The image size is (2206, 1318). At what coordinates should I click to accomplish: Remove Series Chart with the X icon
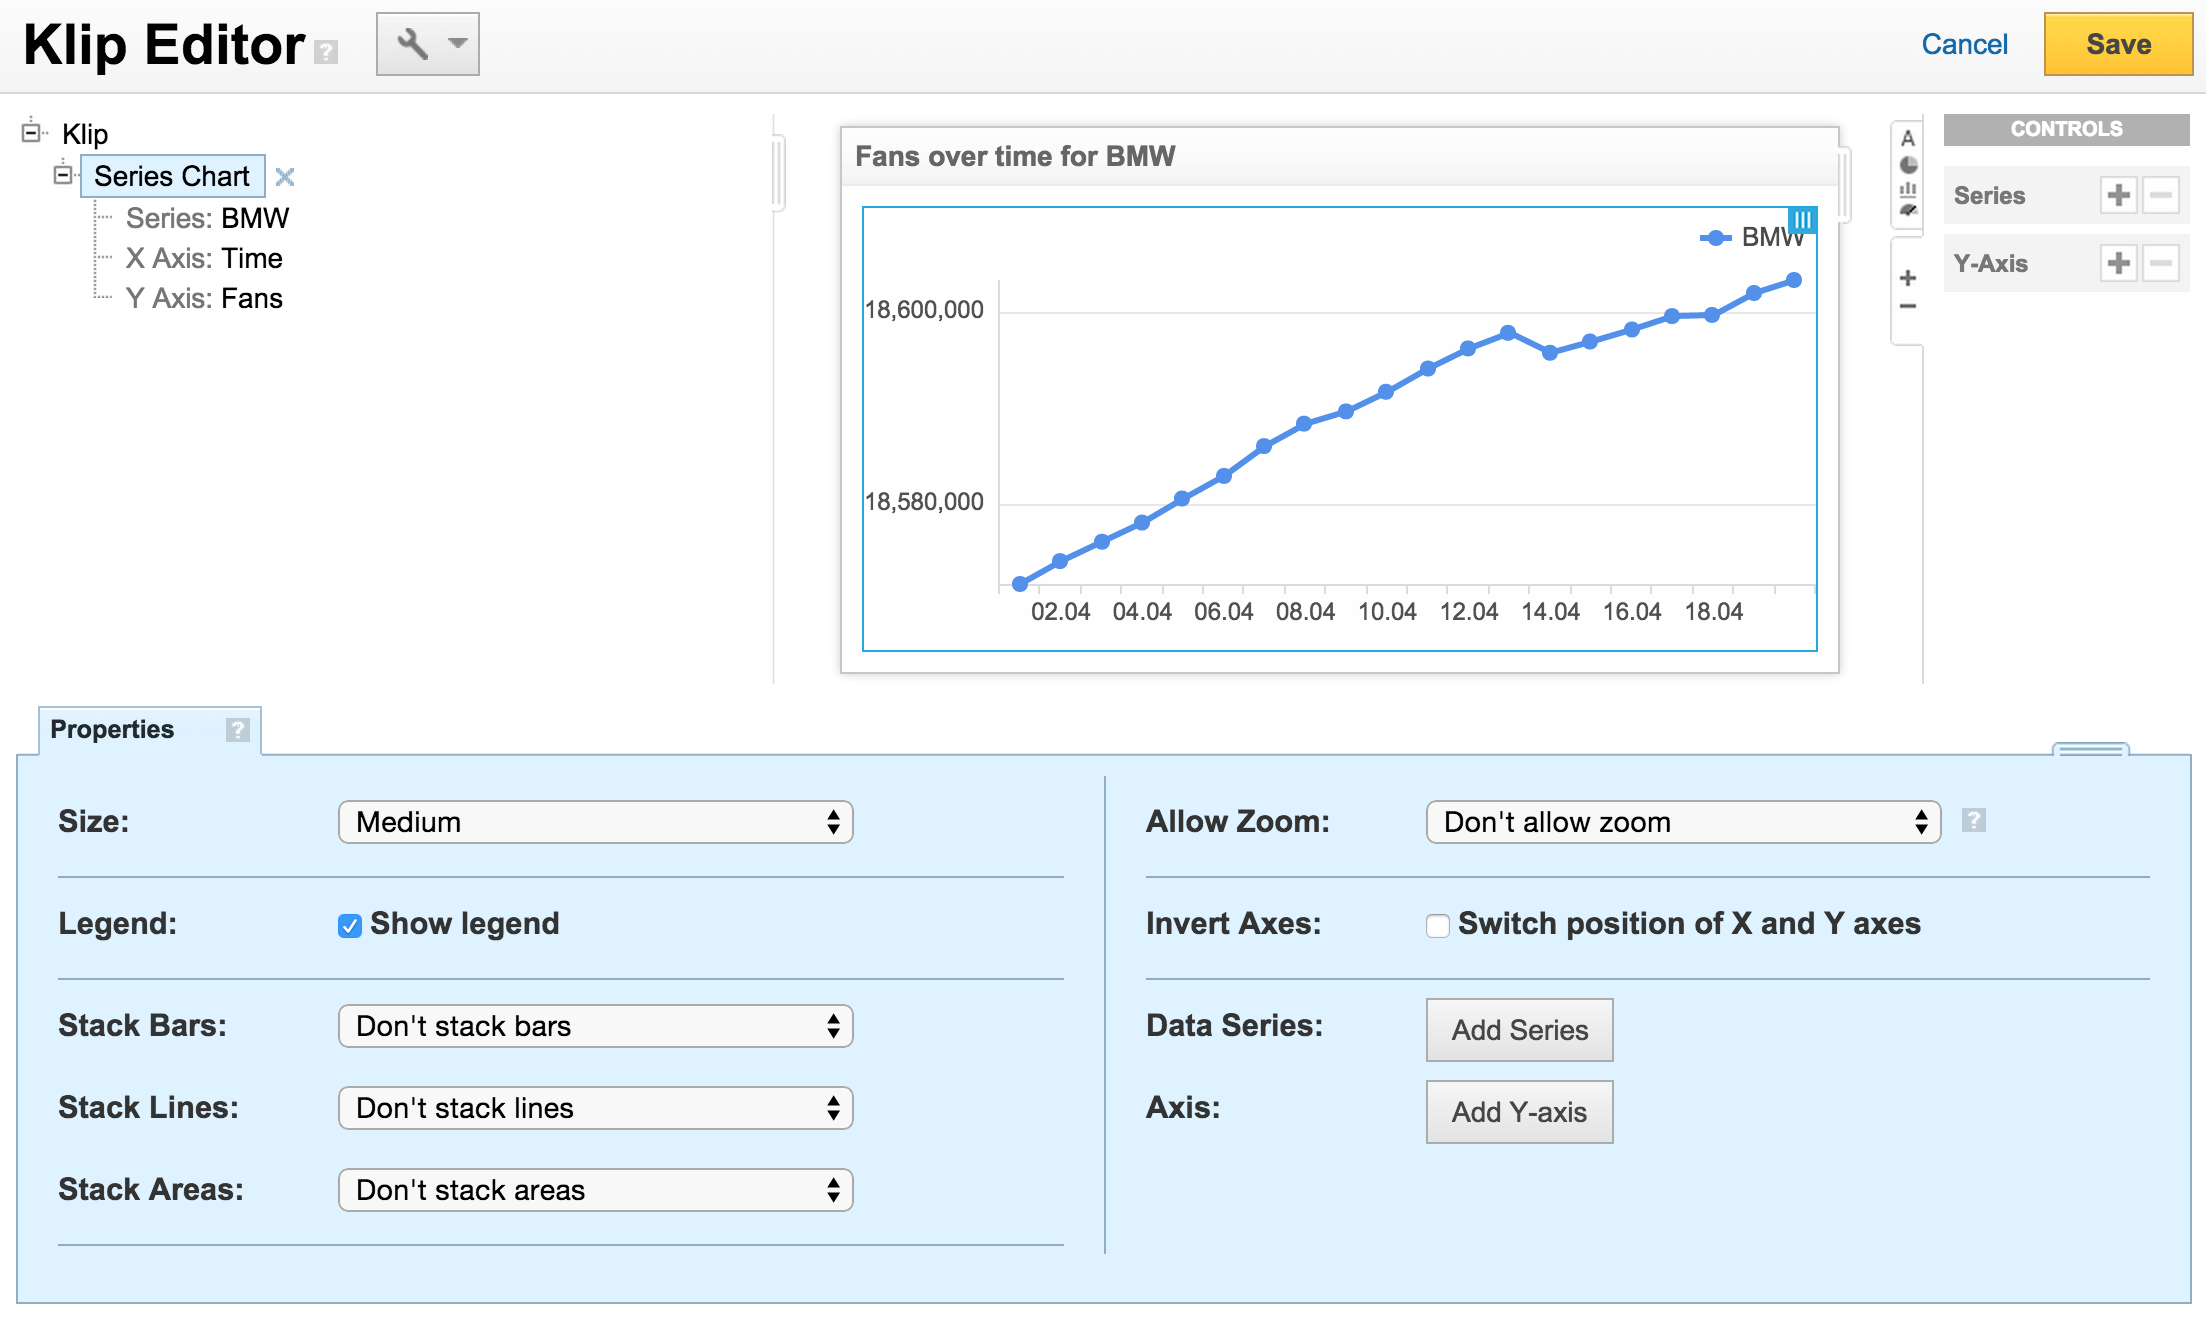pos(285,177)
